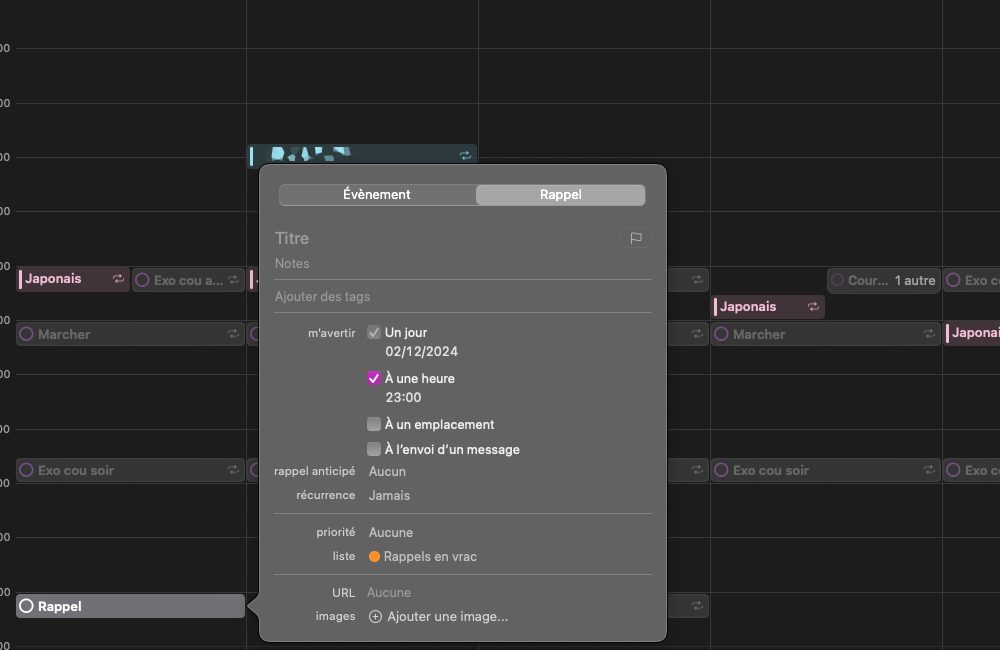Click Ajouter une image... button
The width and height of the screenshot is (1000, 650).
click(447, 617)
